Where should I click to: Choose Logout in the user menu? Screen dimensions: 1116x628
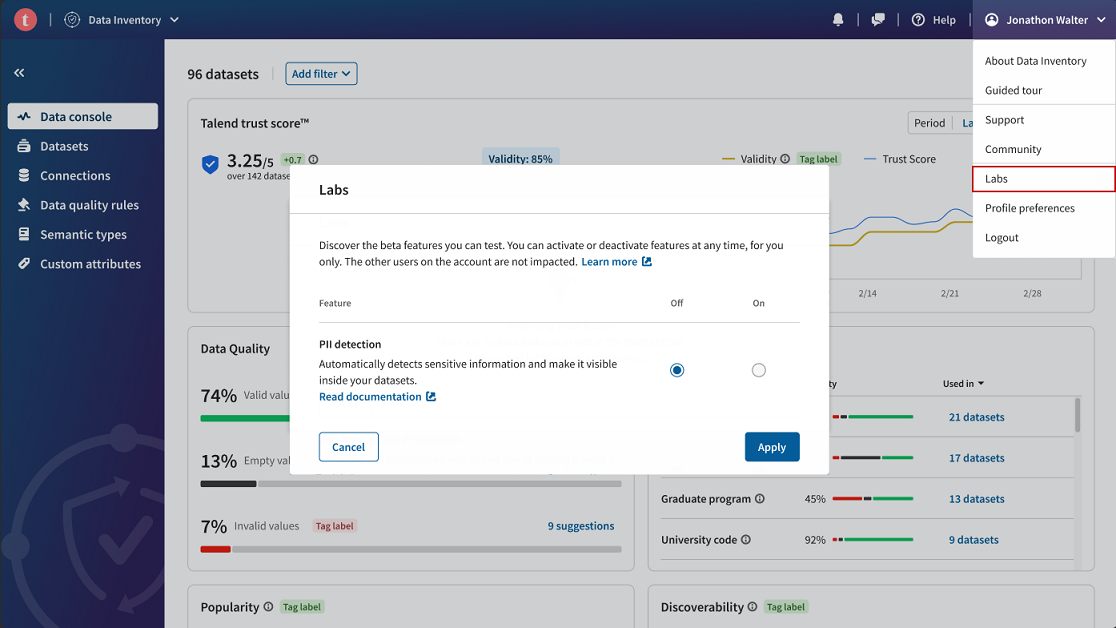pyautogui.click(x=1001, y=238)
